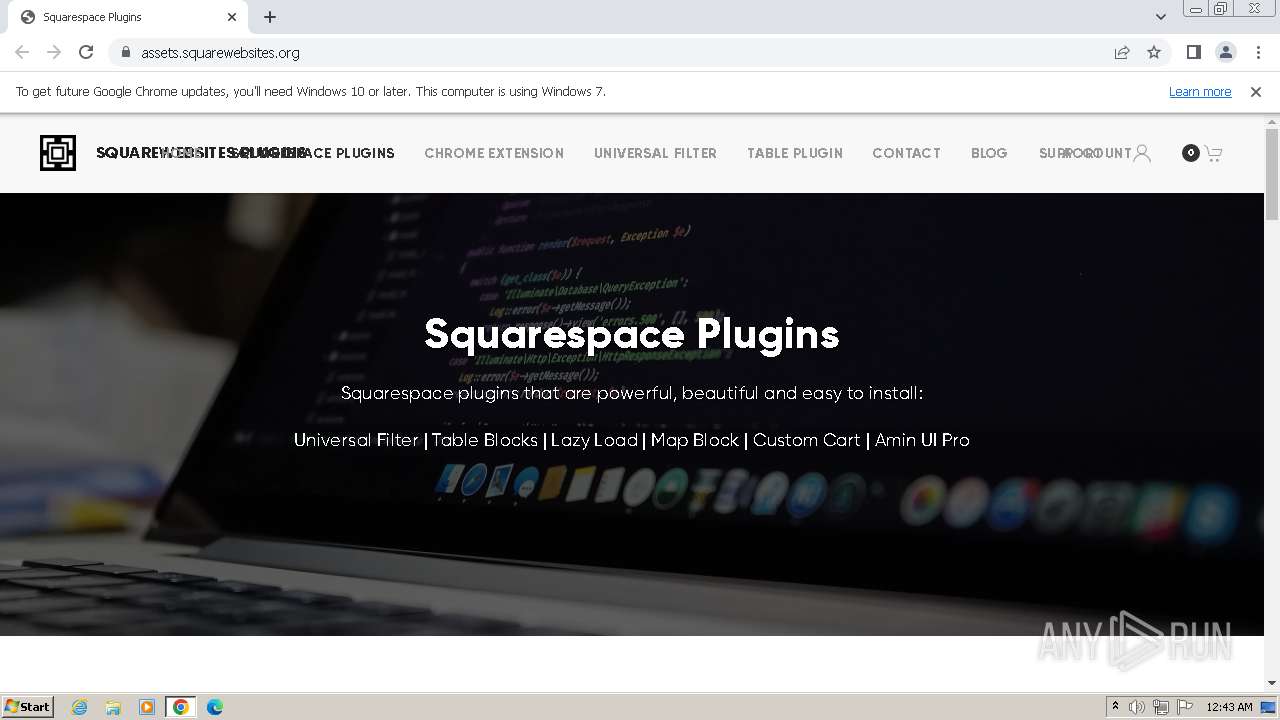This screenshot has width=1280, height=720.
Task: Open a new tab with plus button
Action: [x=270, y=17]
